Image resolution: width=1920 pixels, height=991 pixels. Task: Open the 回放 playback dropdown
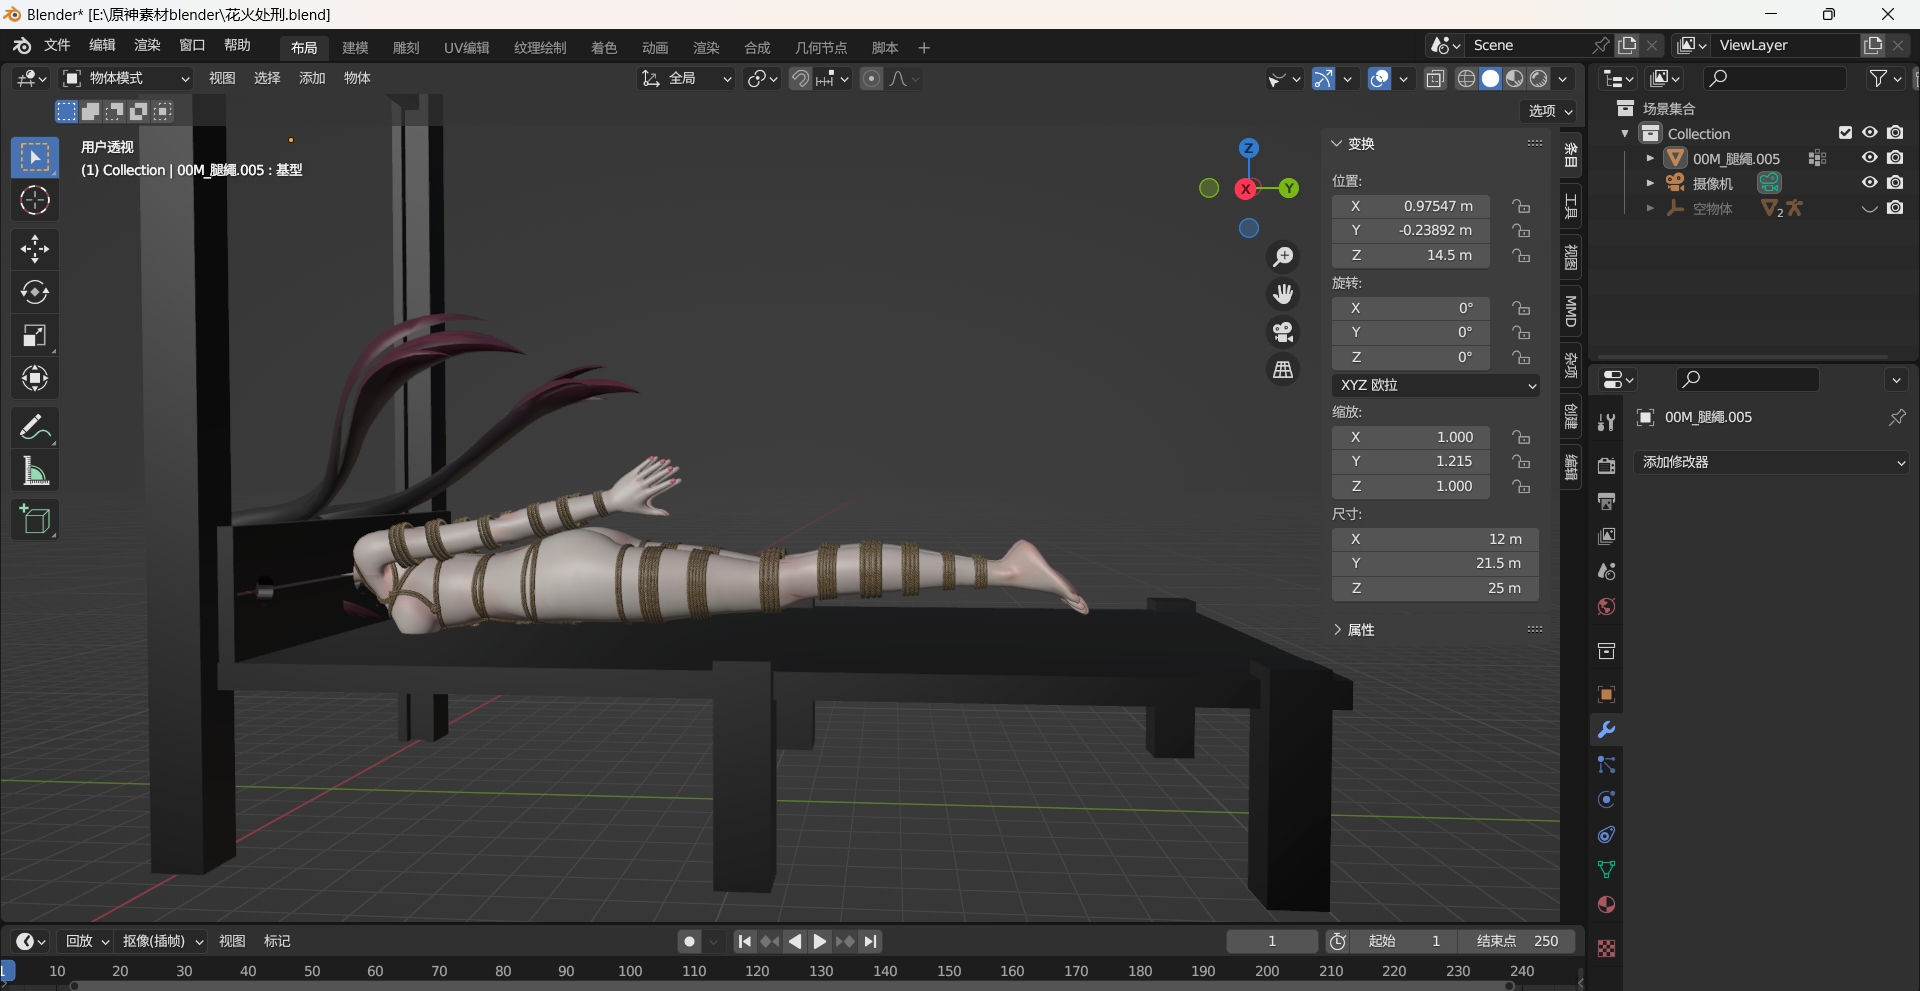(87, 941)
